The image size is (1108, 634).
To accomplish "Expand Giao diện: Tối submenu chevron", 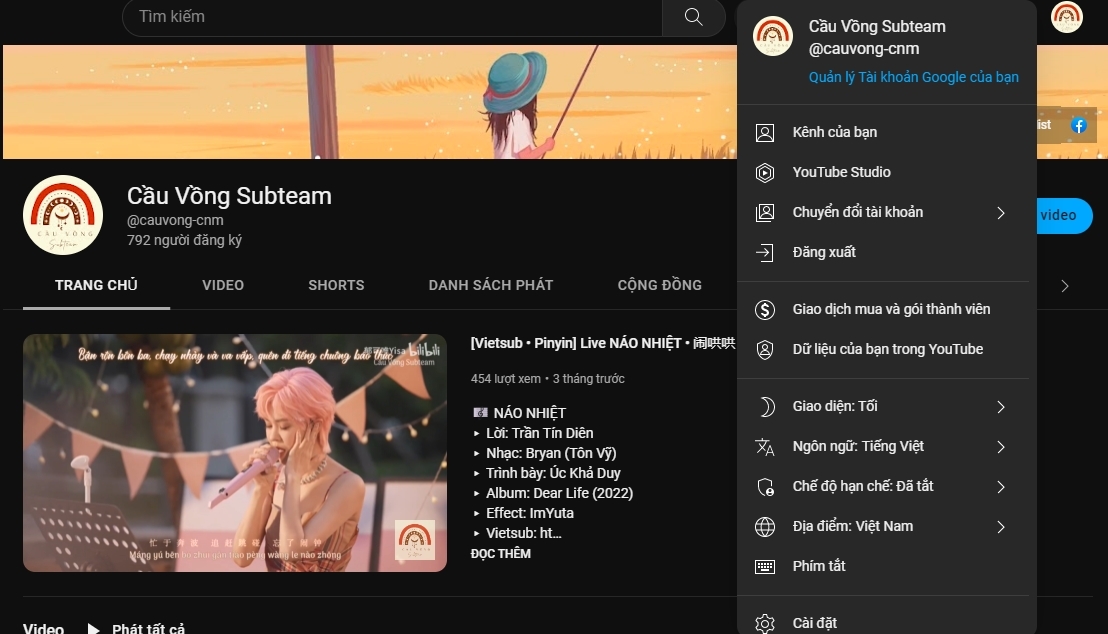I will tap(1001, 406).
